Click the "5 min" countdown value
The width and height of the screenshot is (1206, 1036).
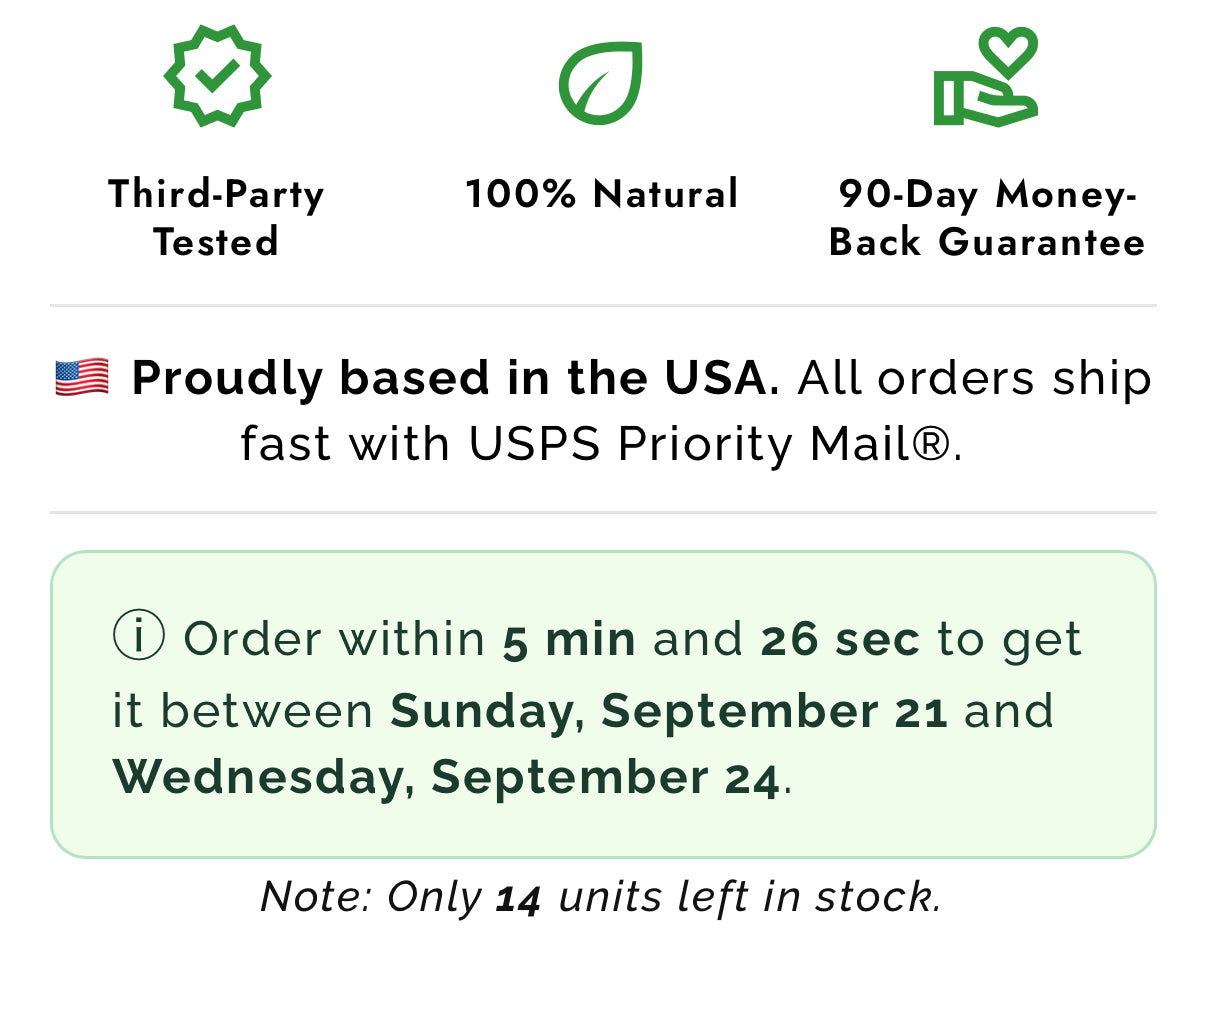pyautogui.click(x=569, y=639)
